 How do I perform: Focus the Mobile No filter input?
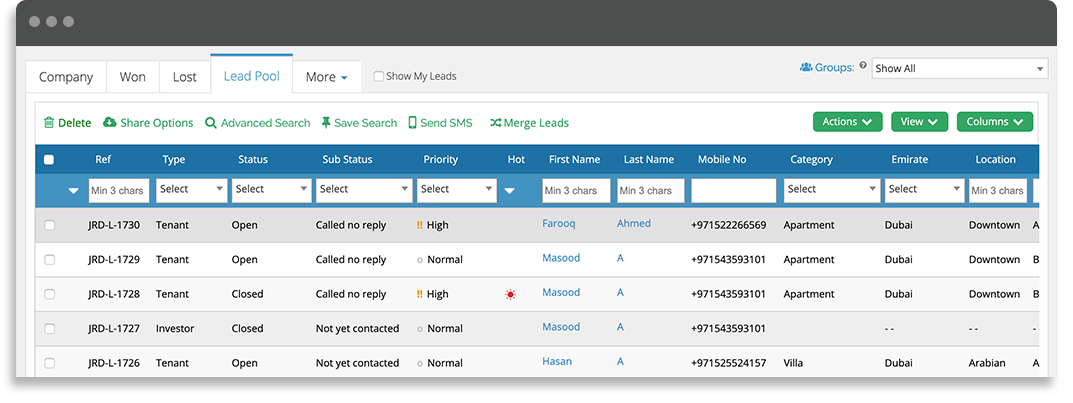pyautogui.click(x=734, y=190)
